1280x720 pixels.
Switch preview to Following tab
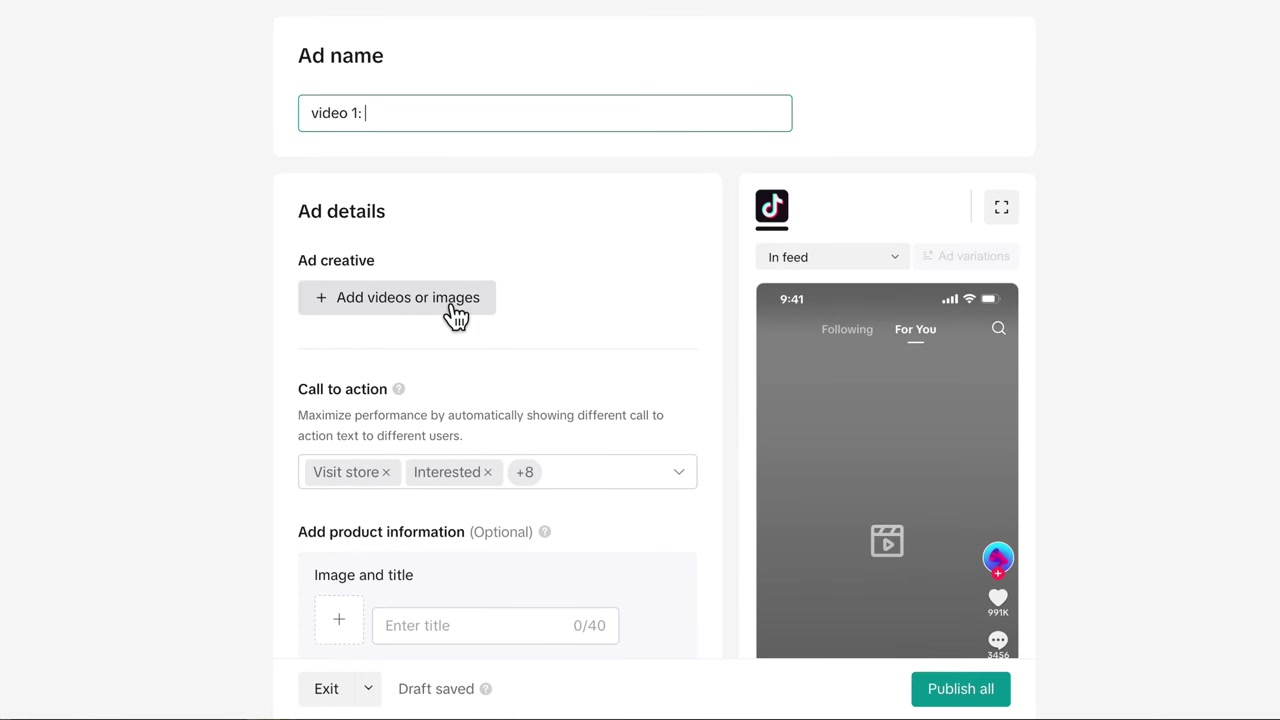(x=847, y=329)
